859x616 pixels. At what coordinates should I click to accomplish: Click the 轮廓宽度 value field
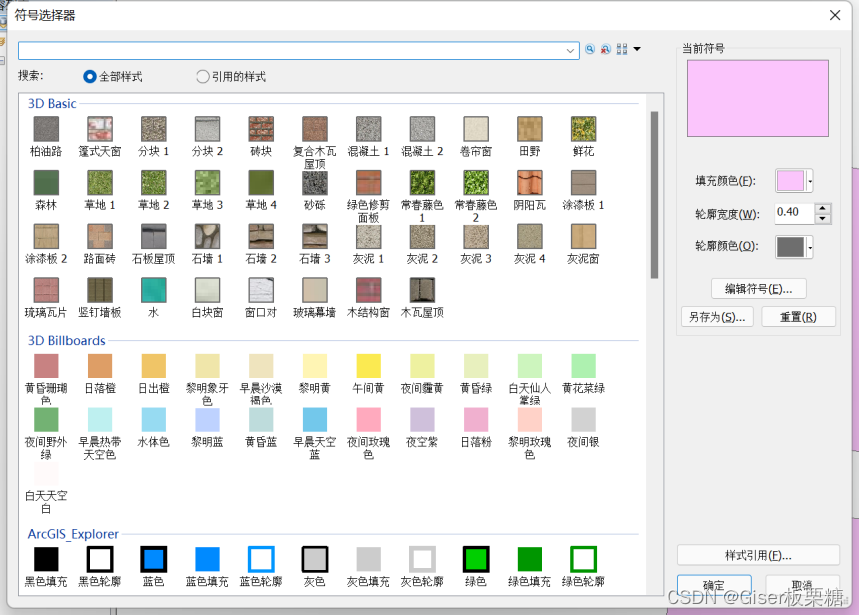point(794,213)
